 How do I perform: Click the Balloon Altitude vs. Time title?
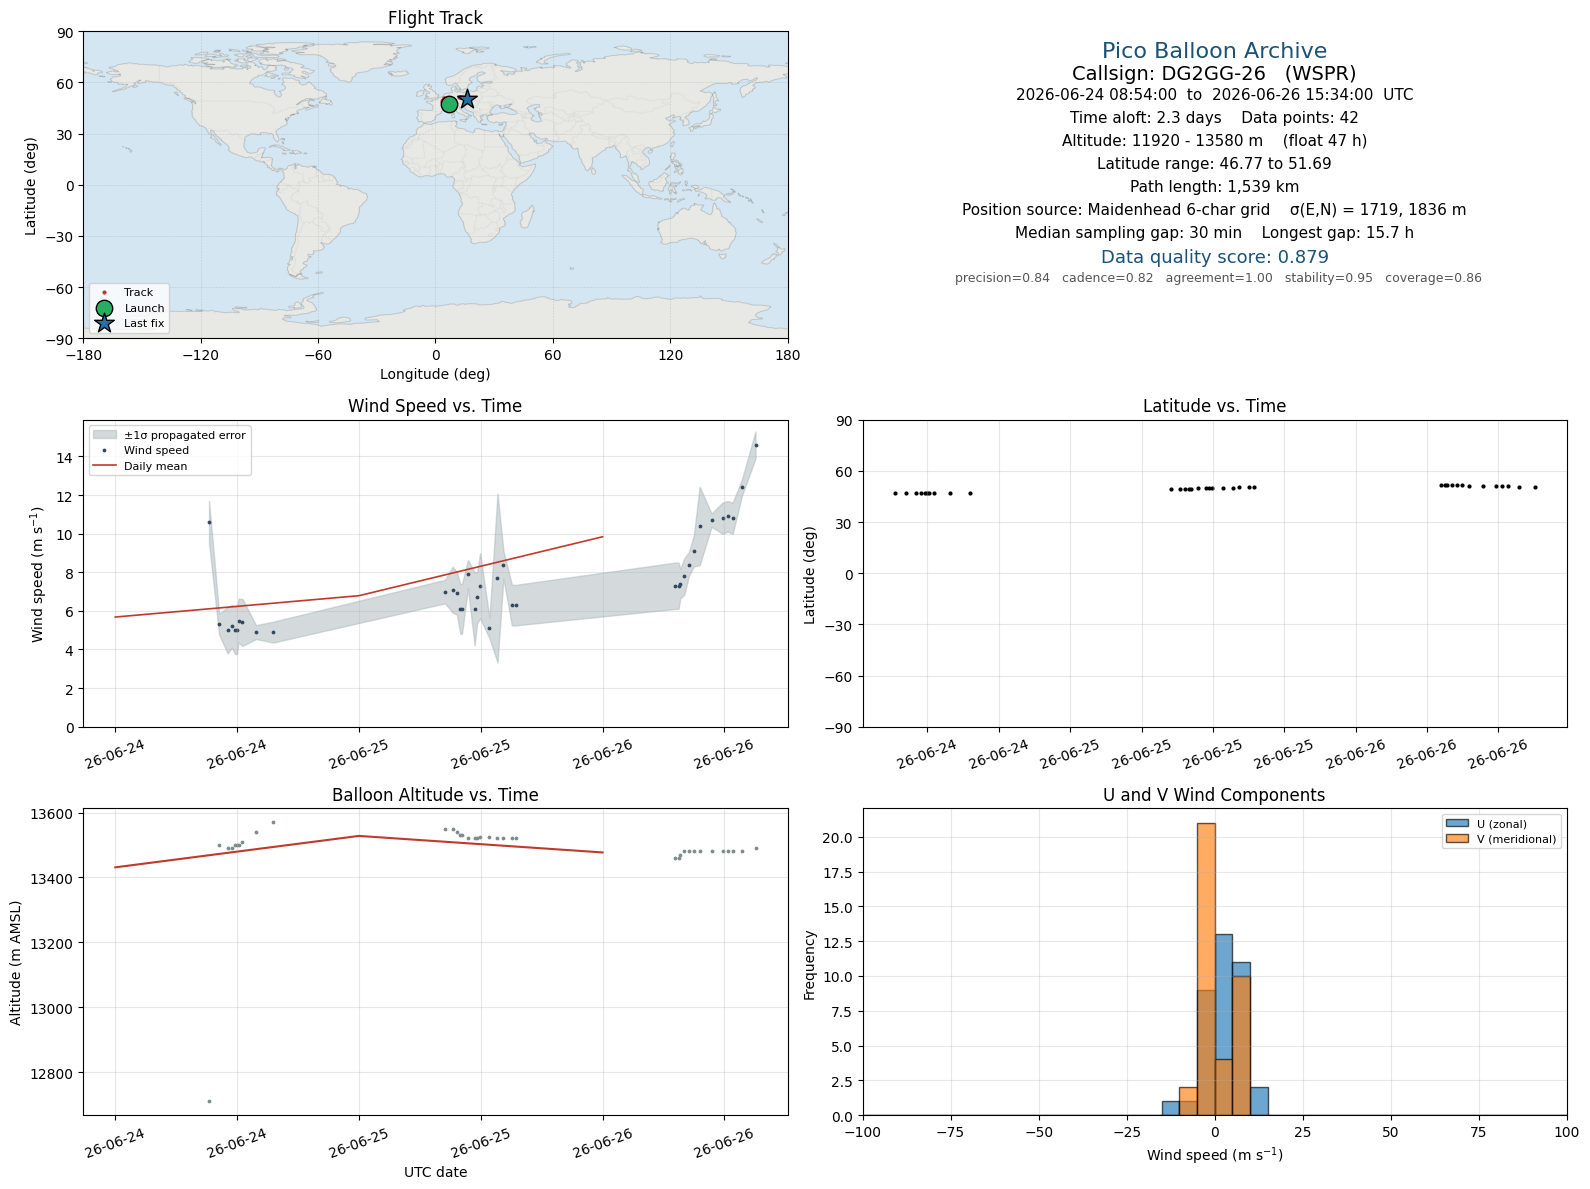[435, 795]
